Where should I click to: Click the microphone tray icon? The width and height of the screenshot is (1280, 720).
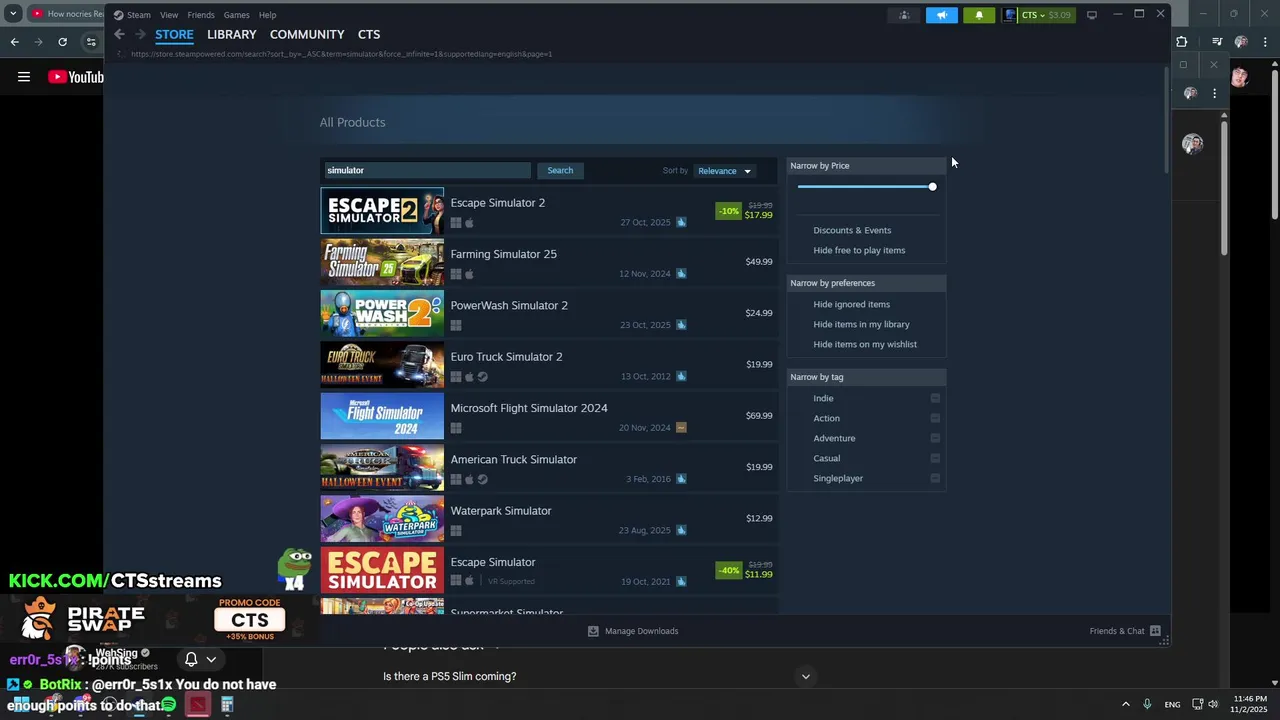1147,704
